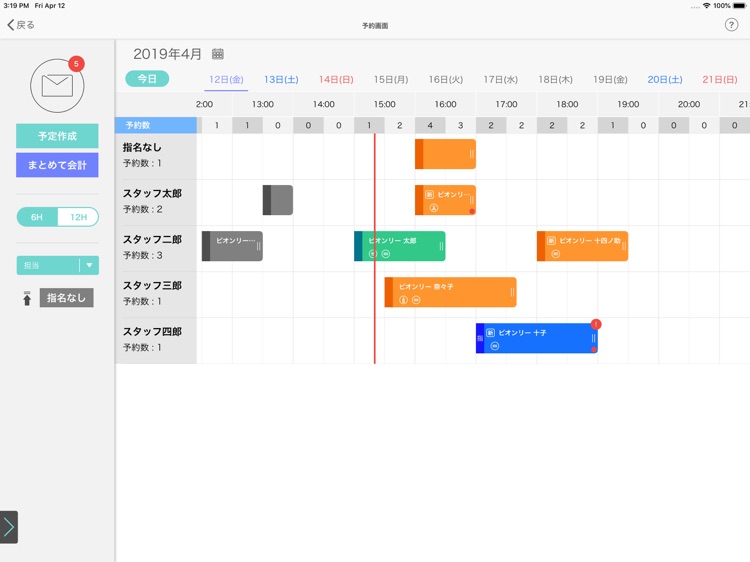Screen dimensions: 750x562
Task: Tap the battery indicator in status bar
Action: 739,6
